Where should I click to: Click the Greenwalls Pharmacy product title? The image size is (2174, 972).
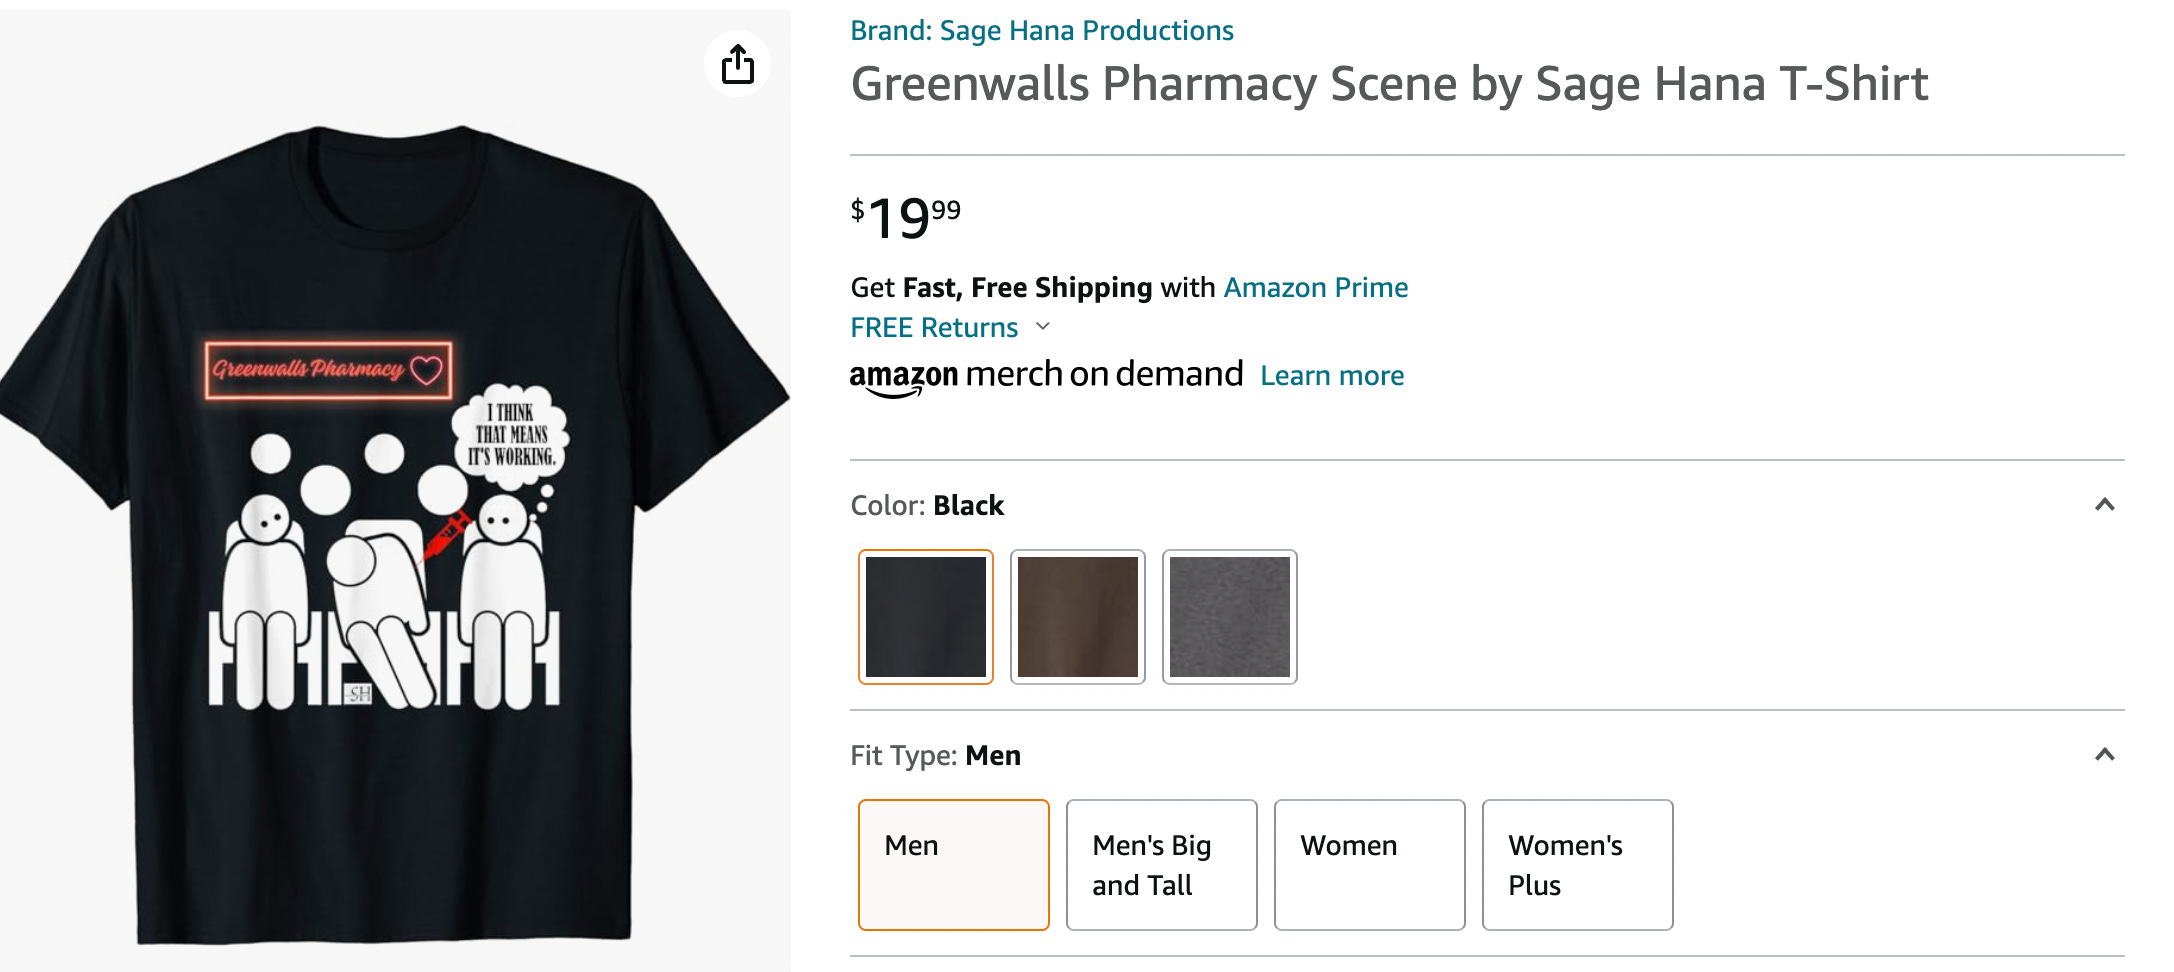click(x=1388, y=84)
